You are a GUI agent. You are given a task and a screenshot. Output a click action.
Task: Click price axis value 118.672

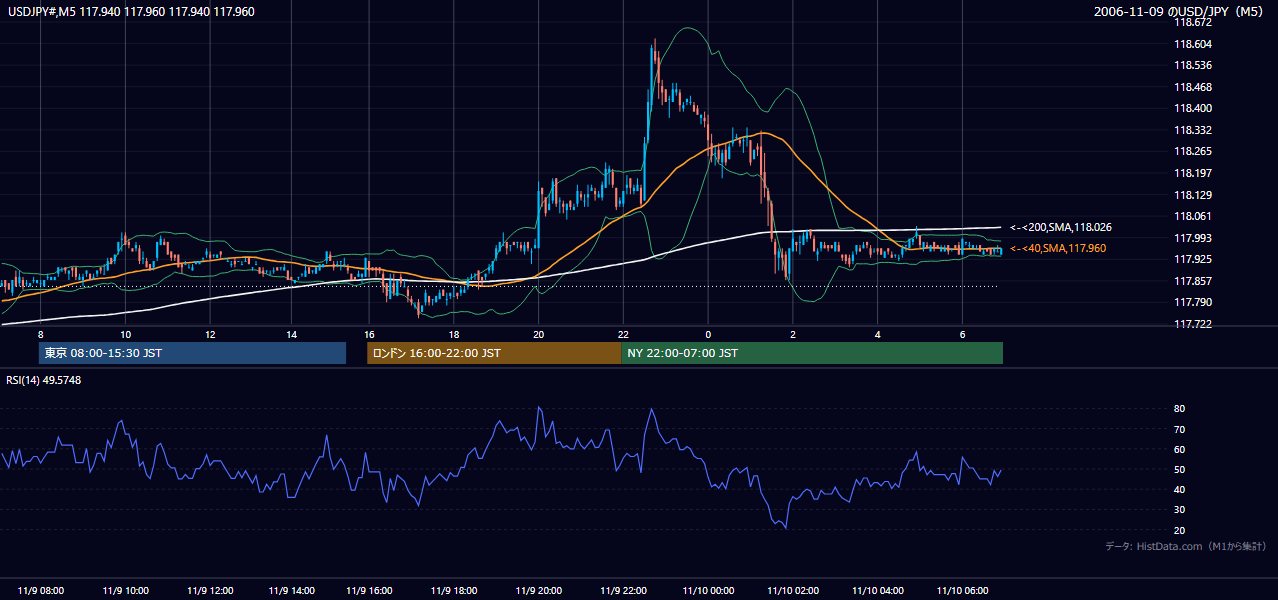coord(1193,22)
